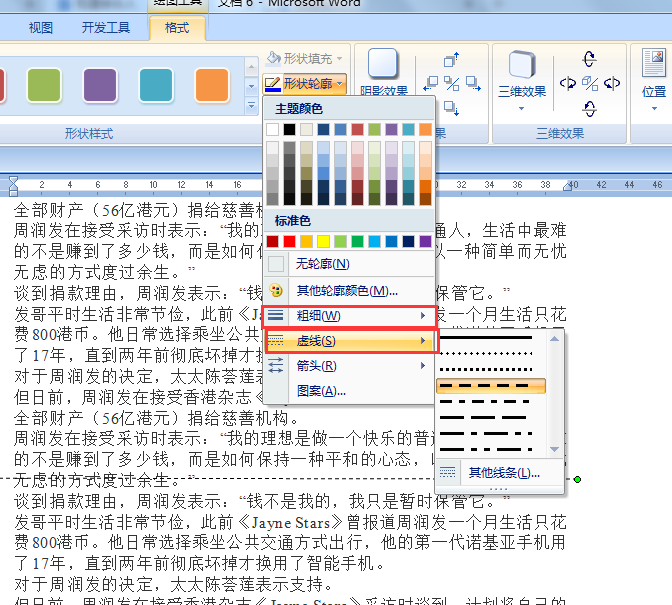Click 无轮廓(N) no outline option
672x605 pixels.
(x=321, y=264)
